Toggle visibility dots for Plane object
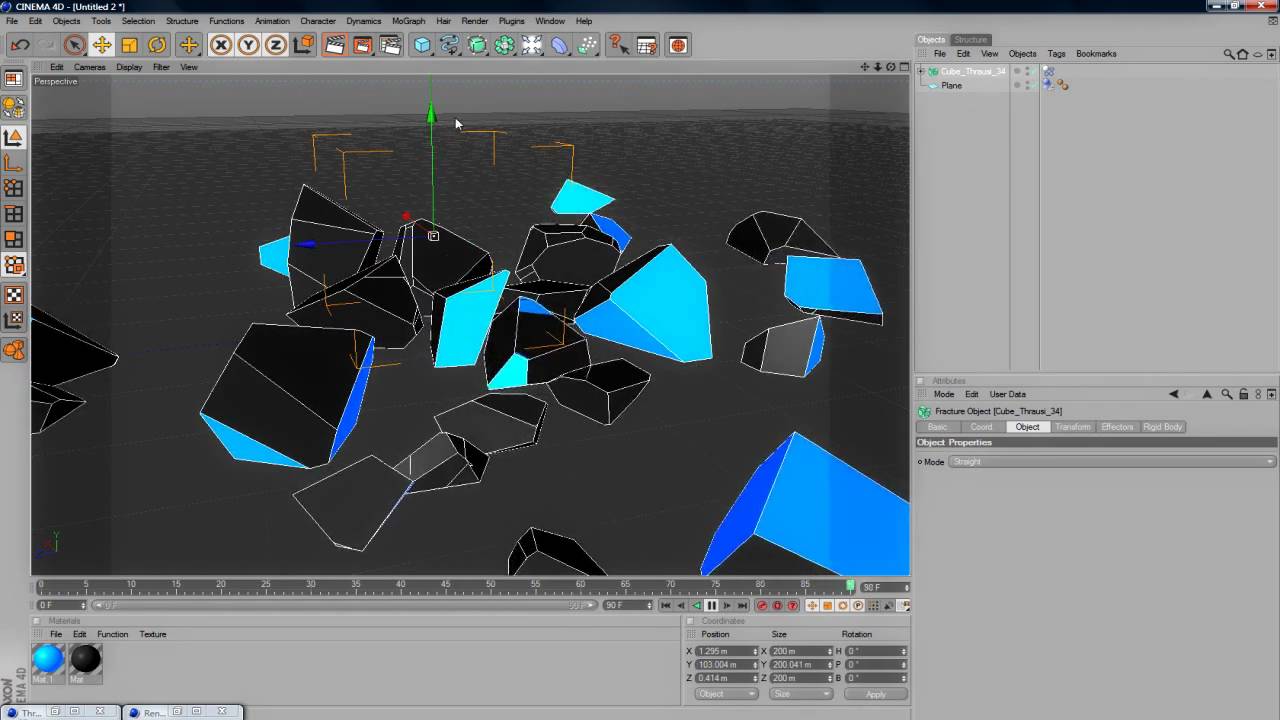The image size is (1280, 720). pyautogui.click(x=1028, y=86)
